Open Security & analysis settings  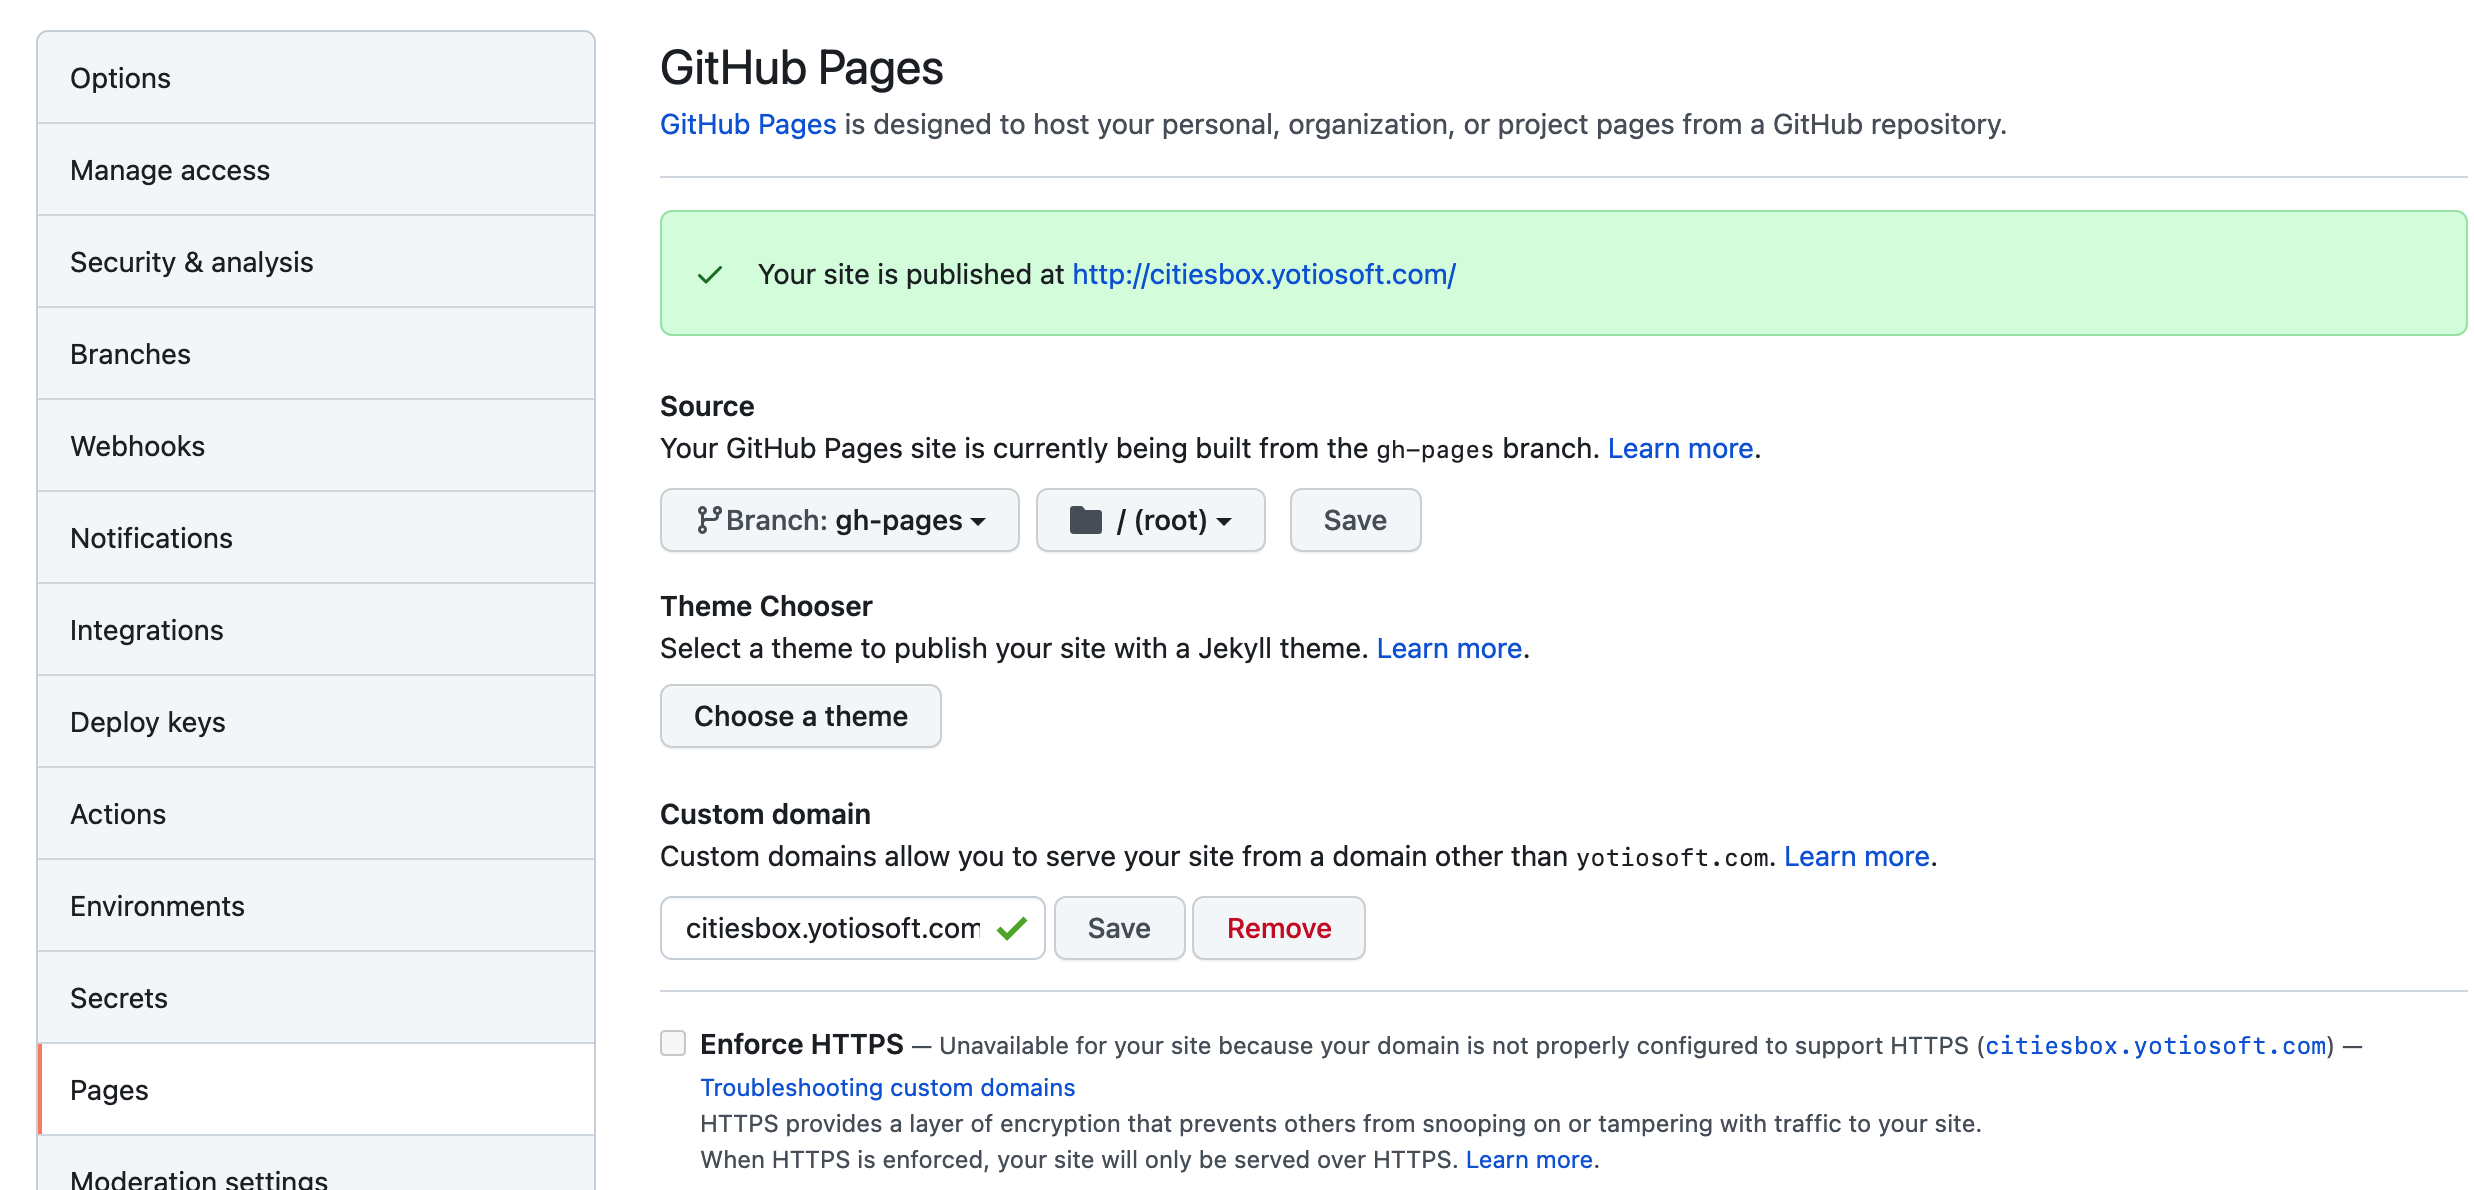316,262
